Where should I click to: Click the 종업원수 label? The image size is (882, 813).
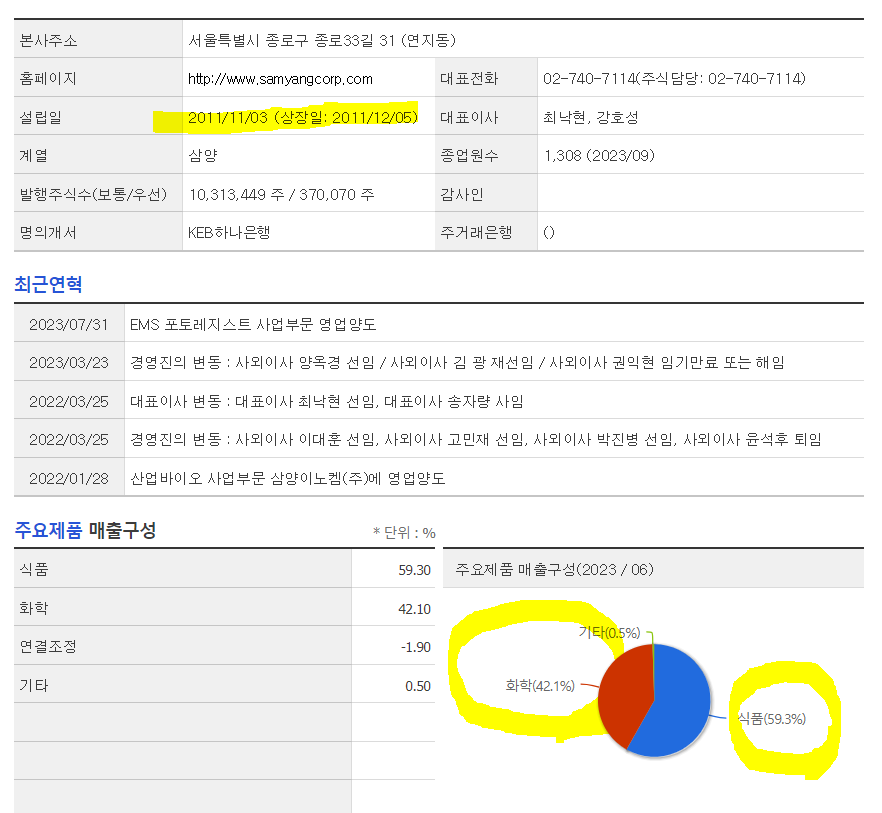[469, 156]
